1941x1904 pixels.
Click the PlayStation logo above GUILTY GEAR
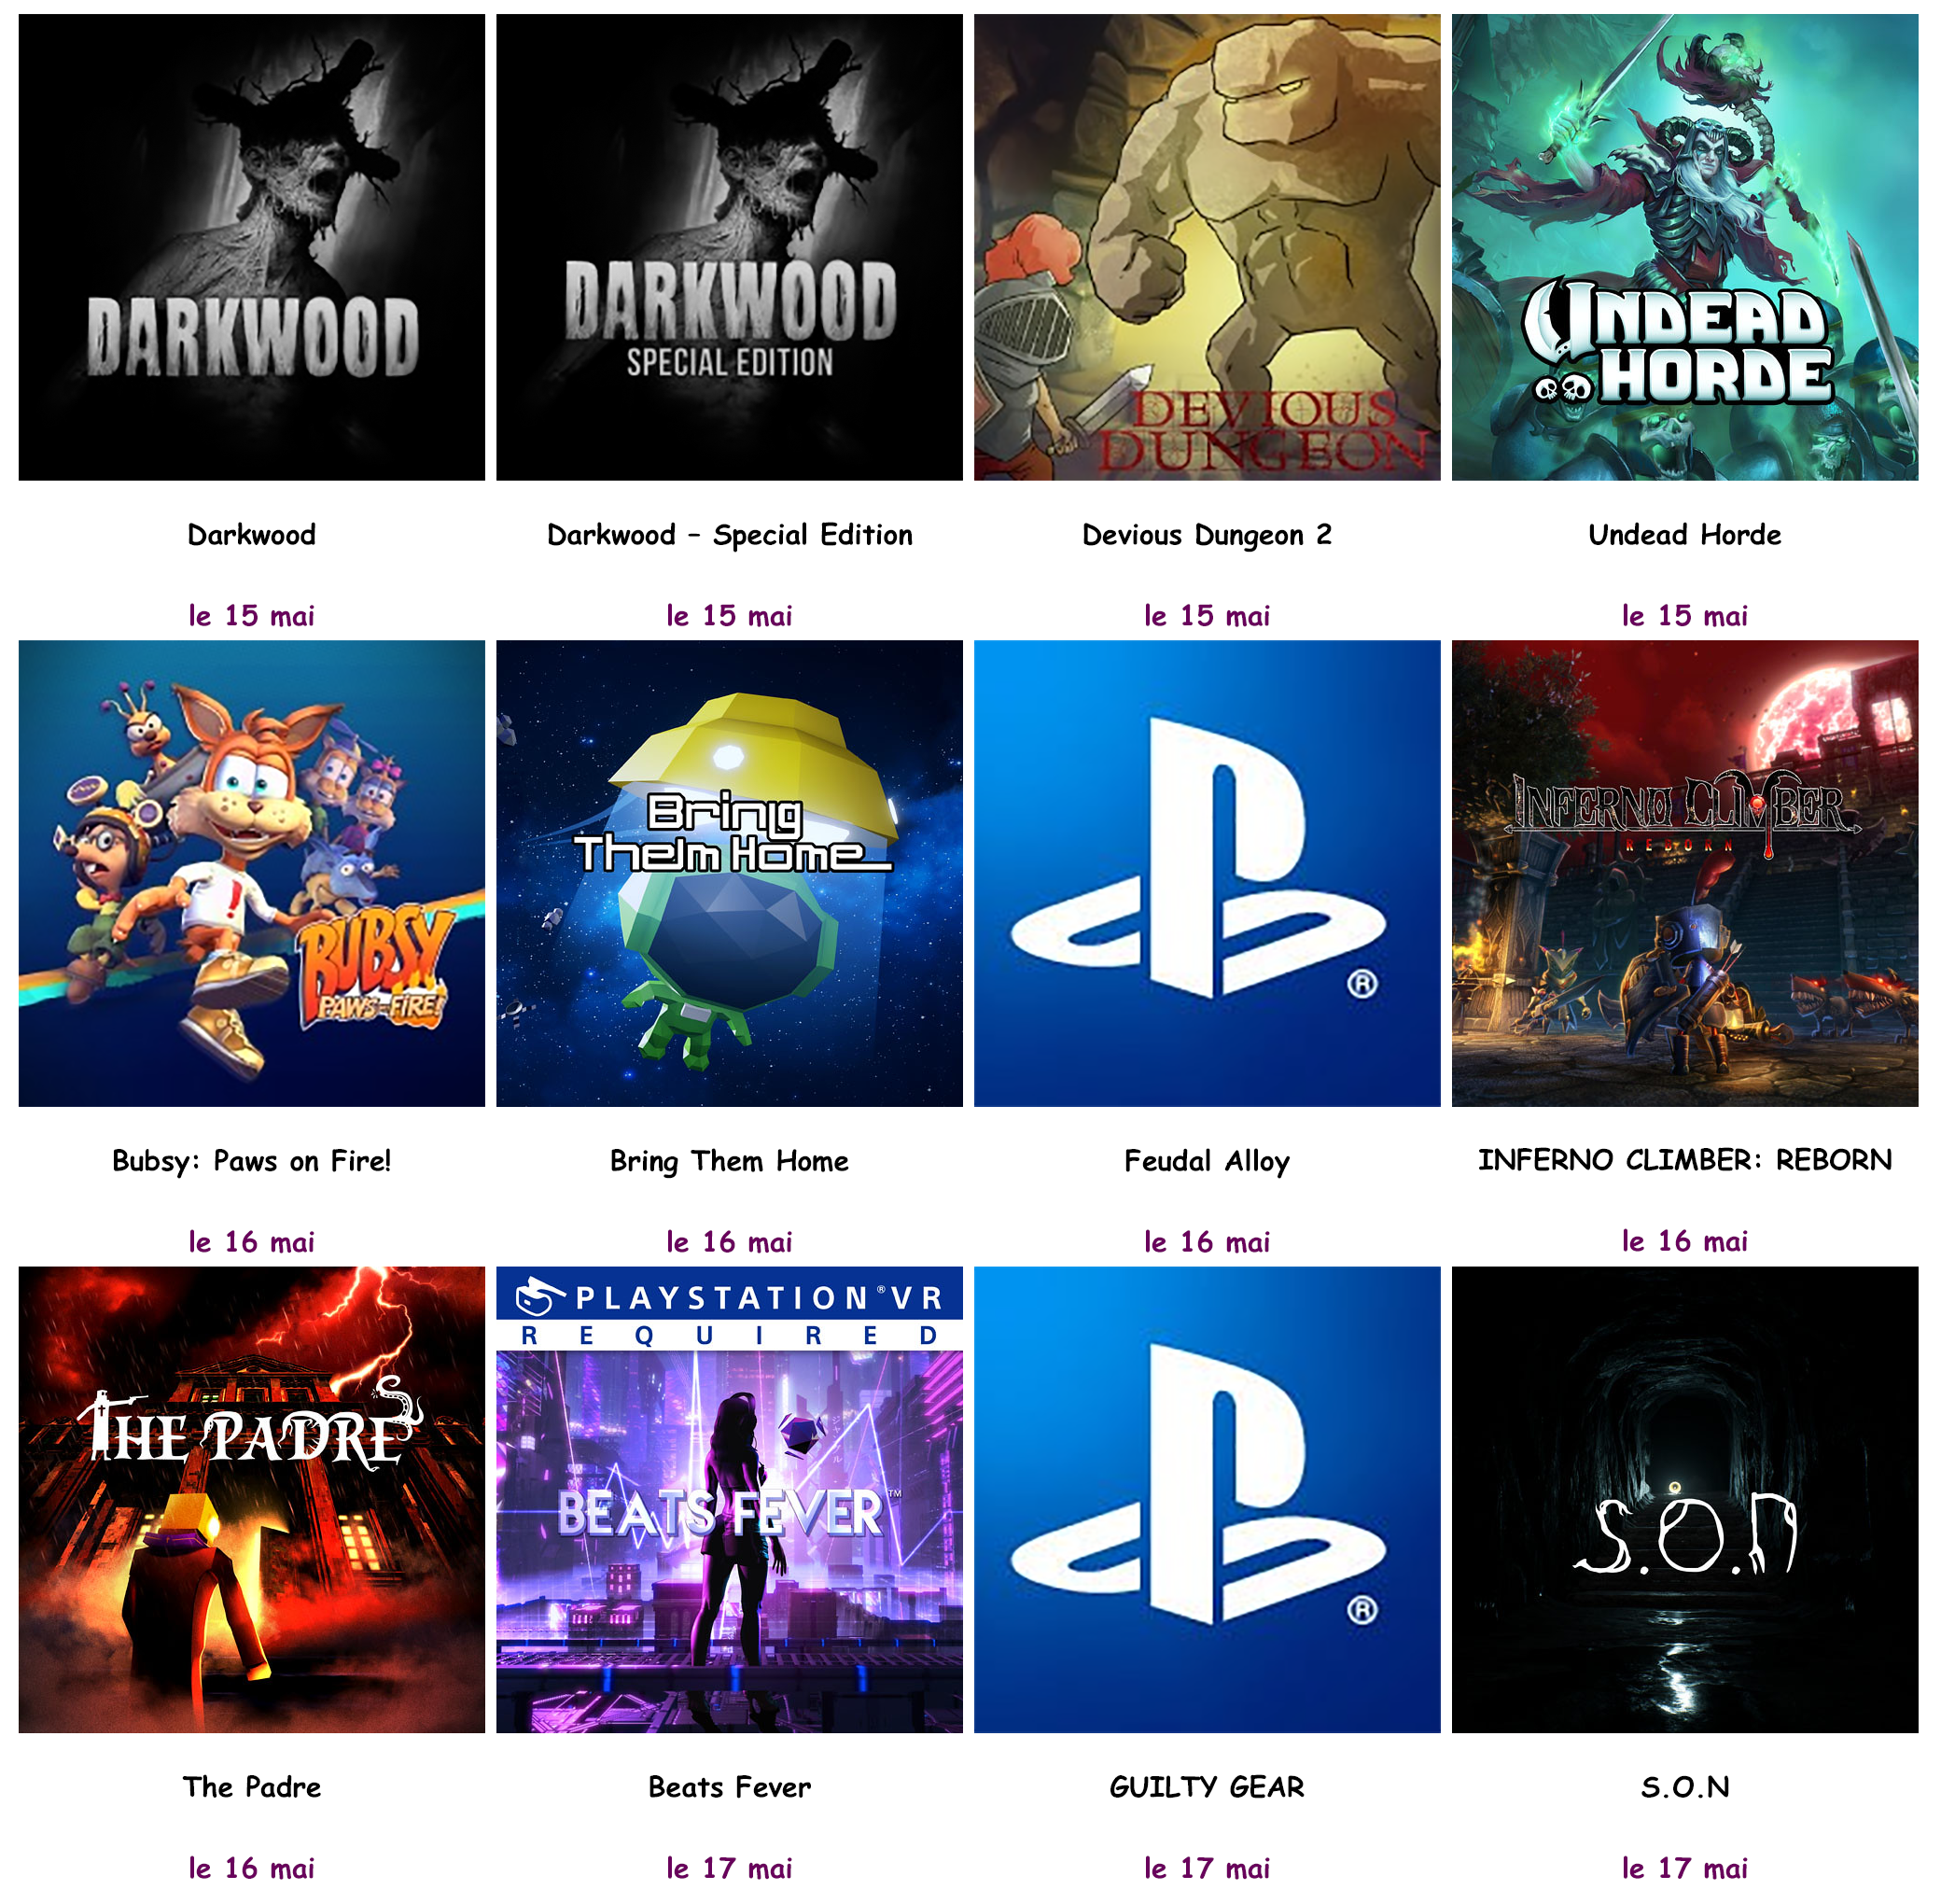(x=1207, y=1500)
